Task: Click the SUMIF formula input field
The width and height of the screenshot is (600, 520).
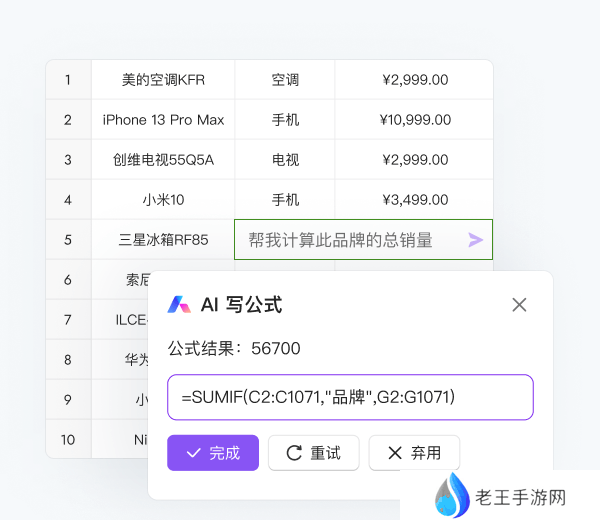Action: point(351,397)
